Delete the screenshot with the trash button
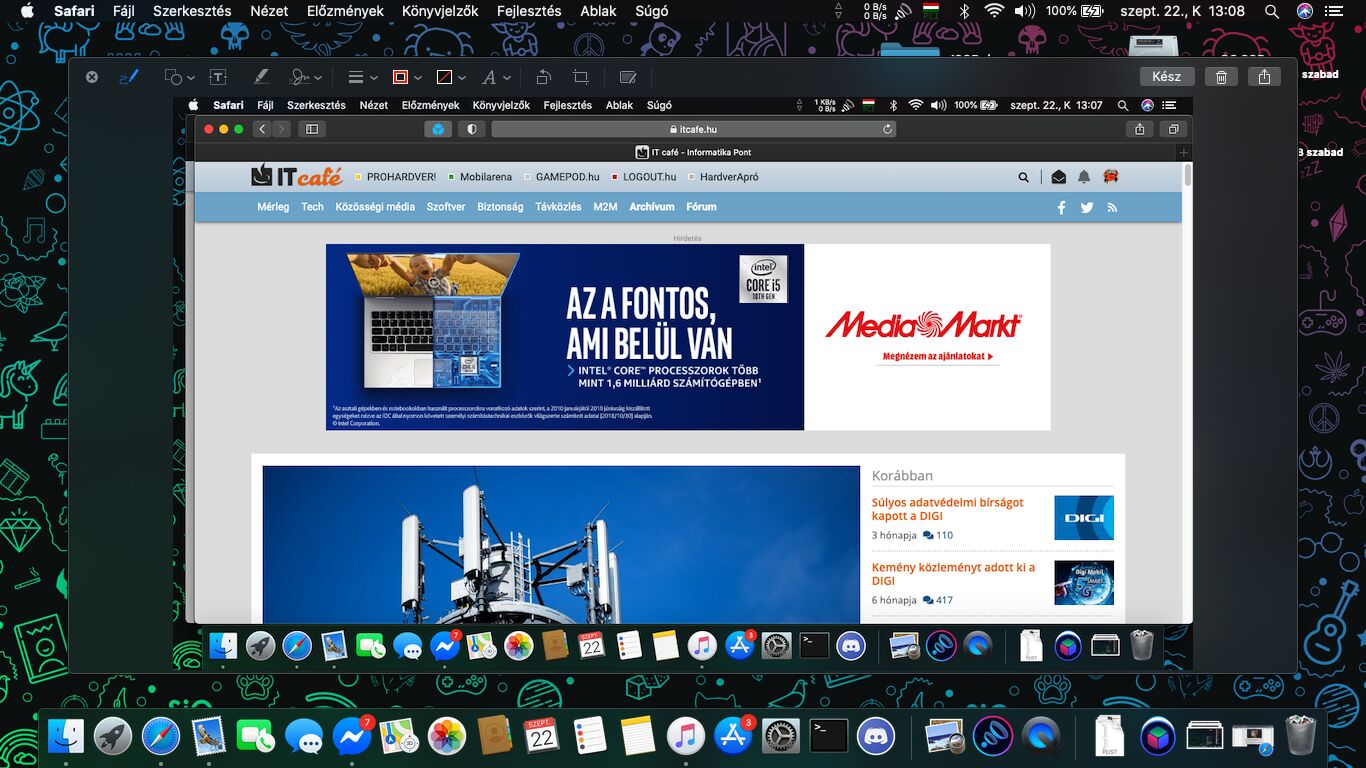This screenshot has width=1366, height=768. (1221, 77)
